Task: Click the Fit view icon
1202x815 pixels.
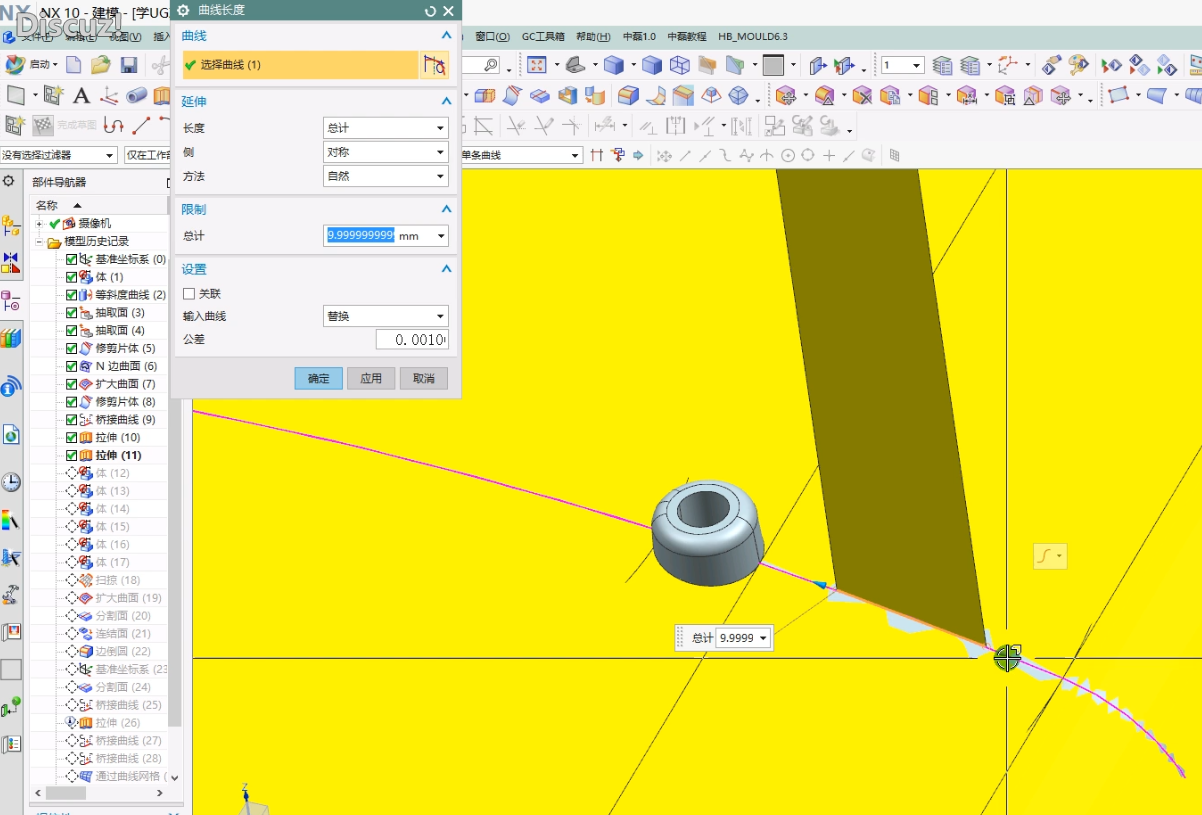Action: click(537, 65)
